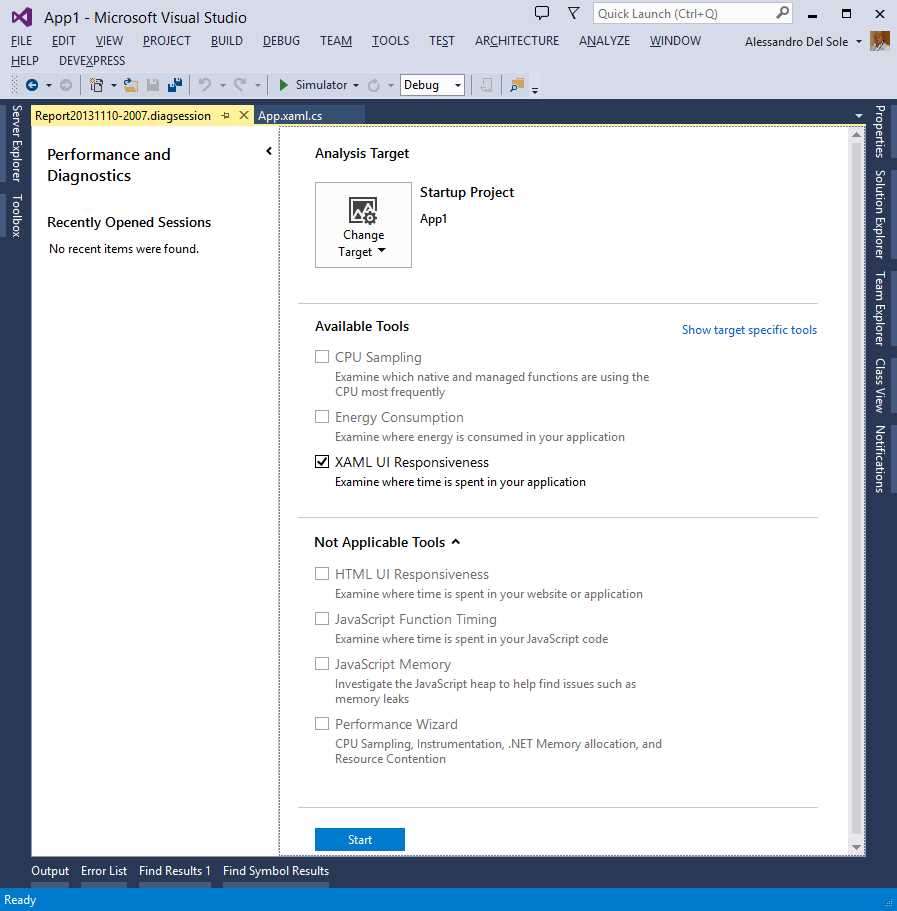This screenshot has height=911, width=897.
Task: Uncheck XAML UI Responsiveness
Action: (x=322, y=461)
